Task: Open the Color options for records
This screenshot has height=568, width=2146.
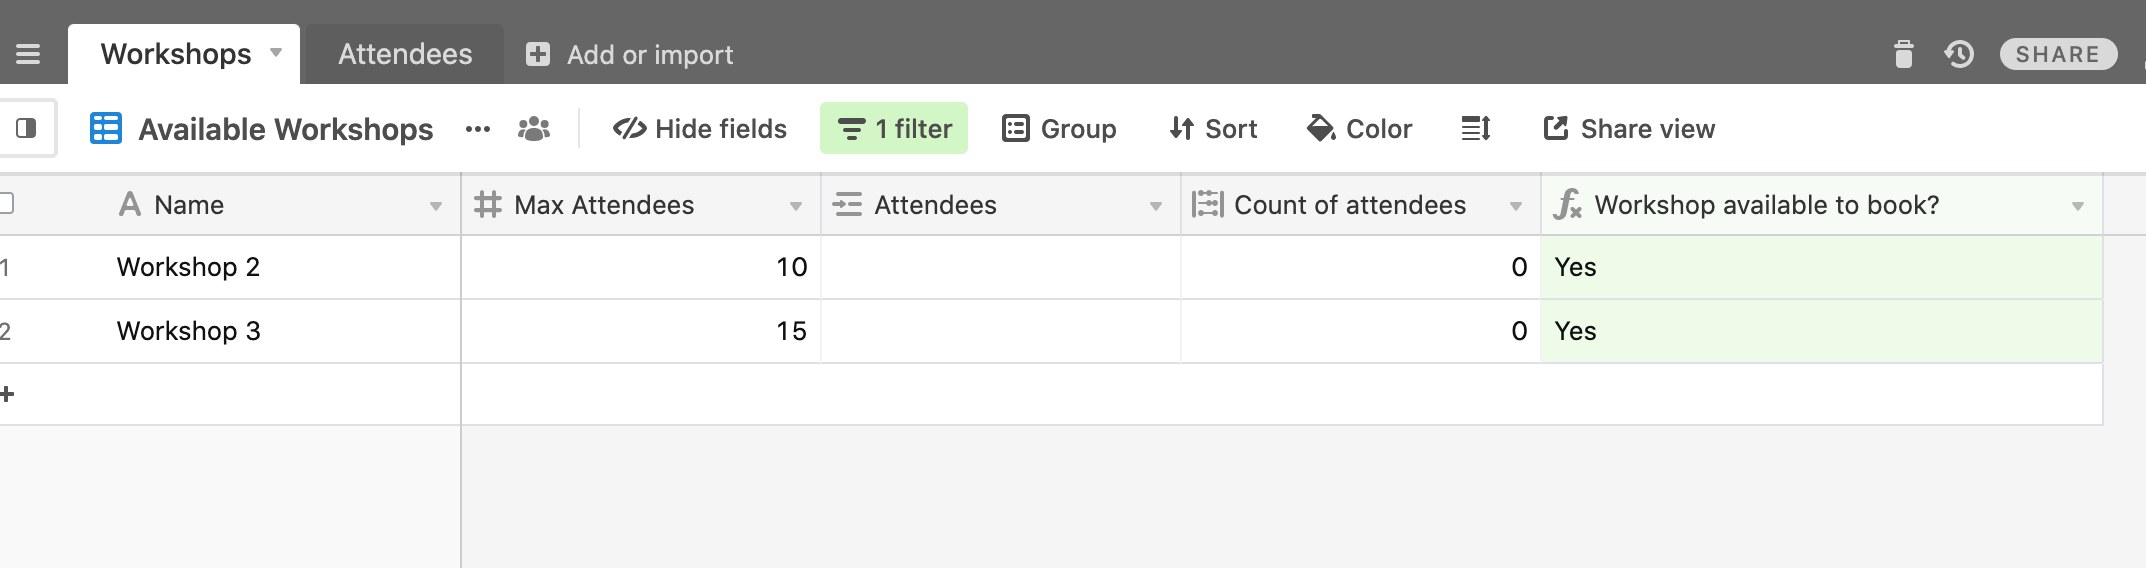Action: [1360, 128]
